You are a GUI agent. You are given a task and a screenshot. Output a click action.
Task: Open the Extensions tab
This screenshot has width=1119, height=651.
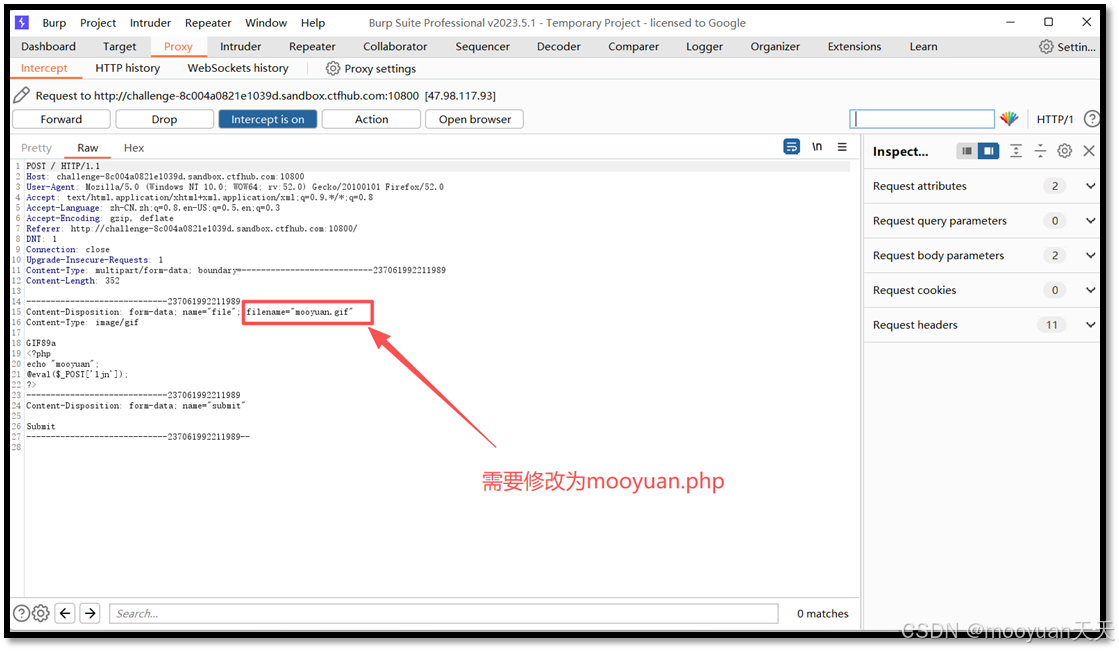click(x=854, y=46)
